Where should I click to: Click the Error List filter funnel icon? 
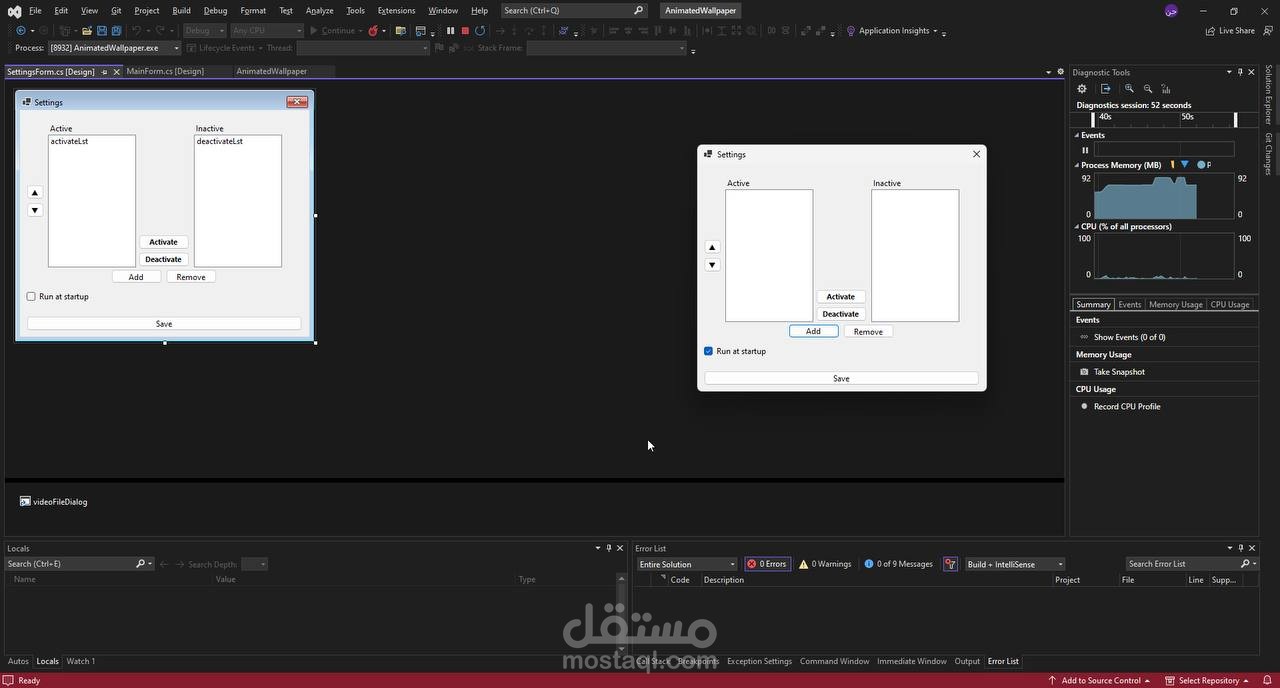coord(950,564)
